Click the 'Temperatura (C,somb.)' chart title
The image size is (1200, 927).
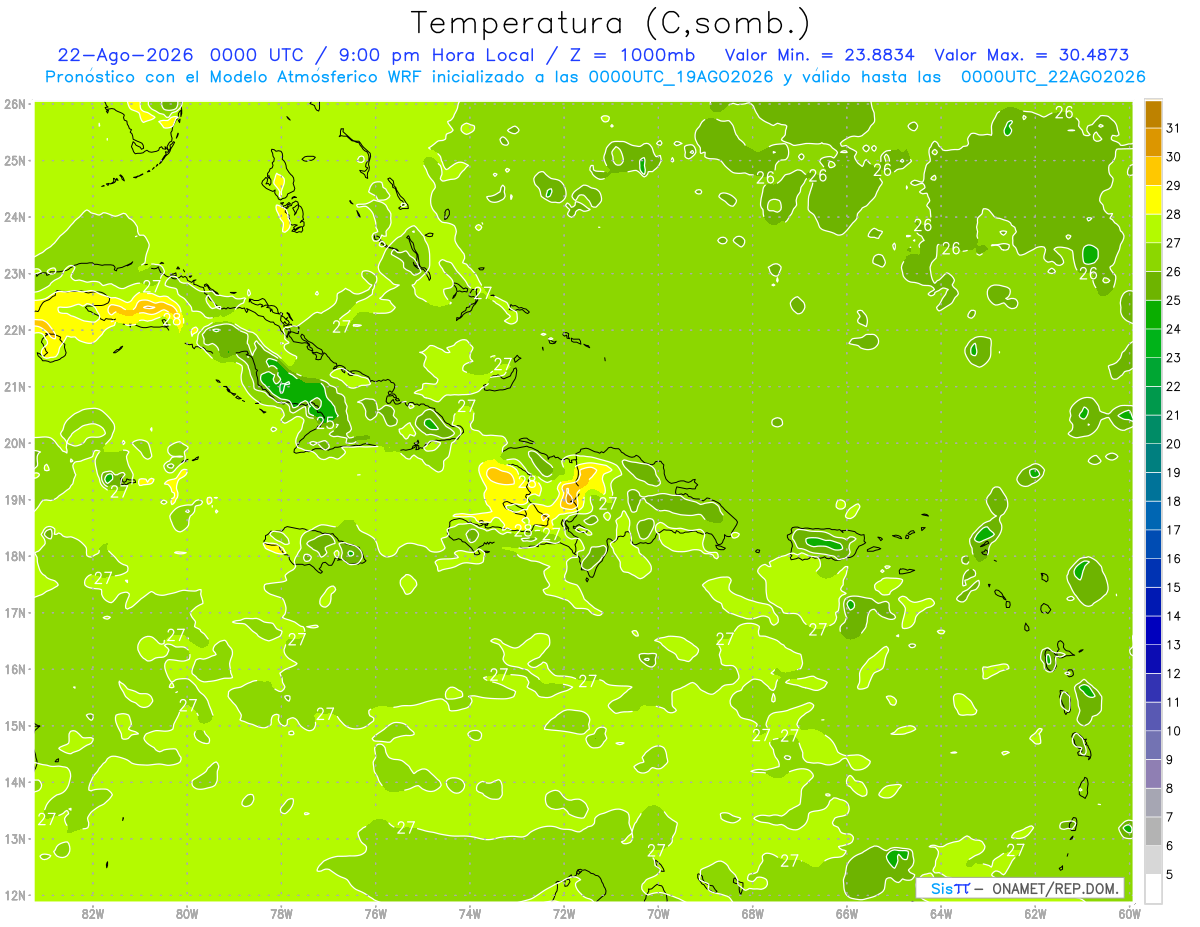pyautogui.click(x=611, y=23)
